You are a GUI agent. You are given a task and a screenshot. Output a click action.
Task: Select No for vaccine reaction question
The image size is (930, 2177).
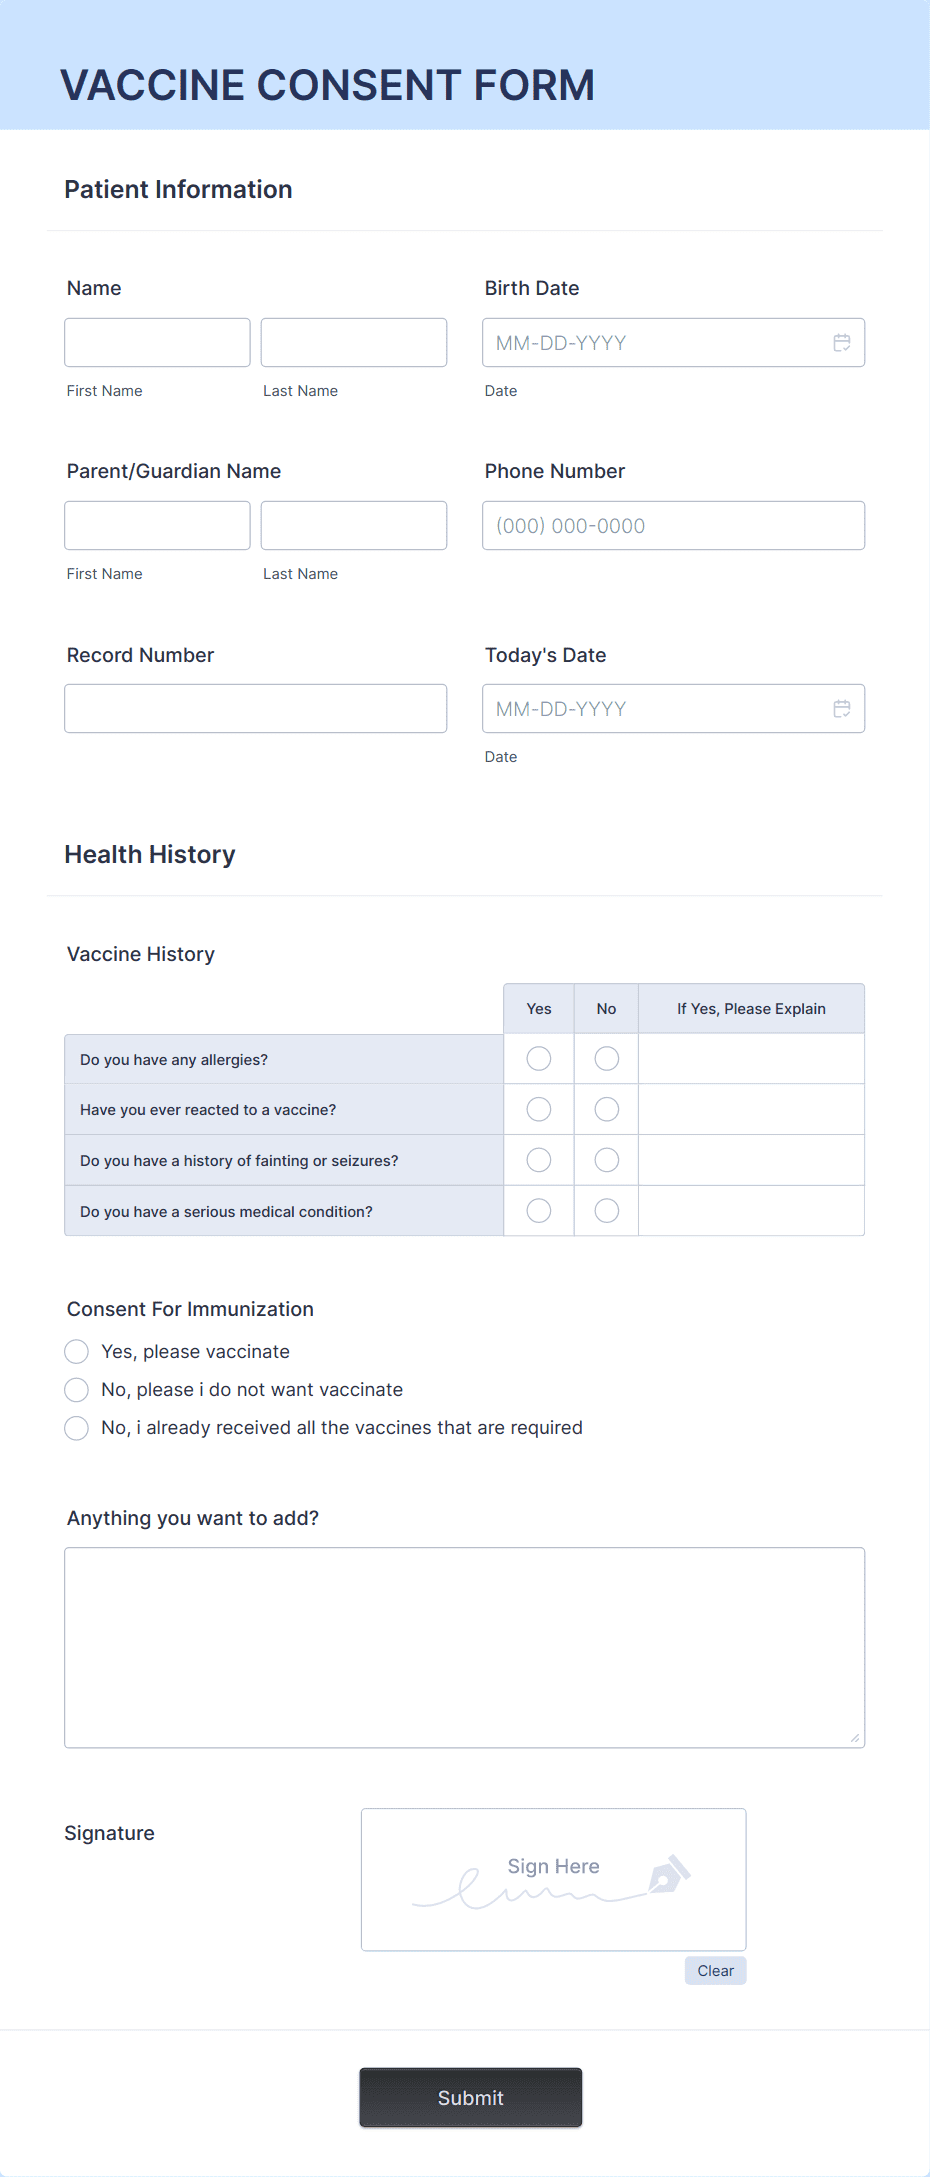pyautogui.click(x=607, y=1110)
